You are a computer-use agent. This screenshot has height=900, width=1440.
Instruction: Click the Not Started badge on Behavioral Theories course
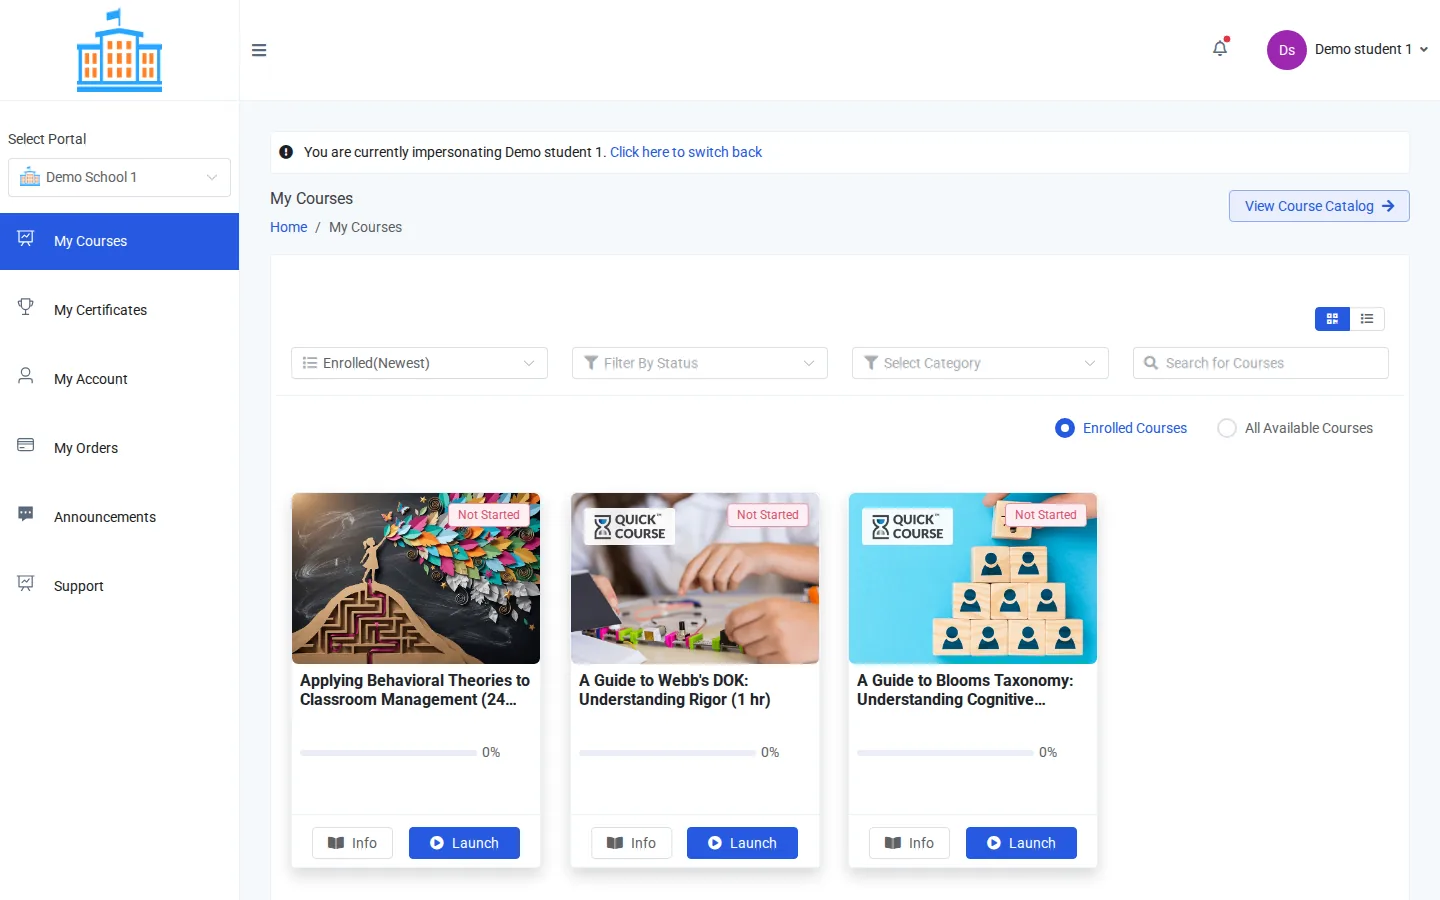489,515
